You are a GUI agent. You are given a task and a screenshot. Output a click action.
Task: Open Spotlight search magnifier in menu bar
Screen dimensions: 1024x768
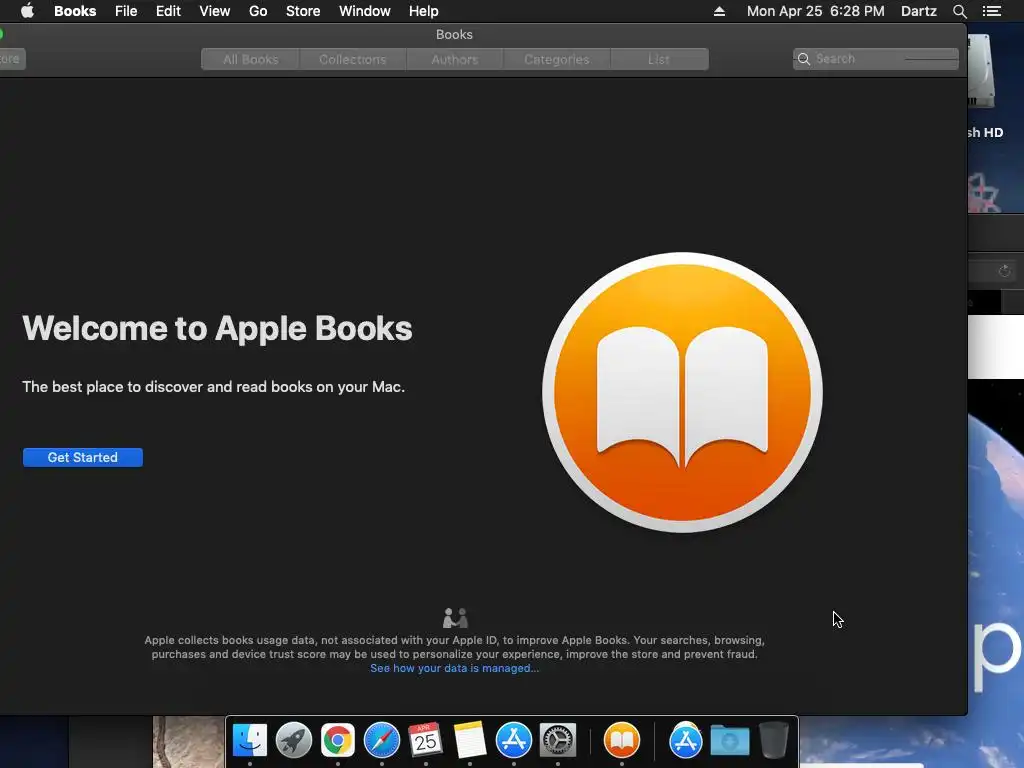(x=959, y=11)
